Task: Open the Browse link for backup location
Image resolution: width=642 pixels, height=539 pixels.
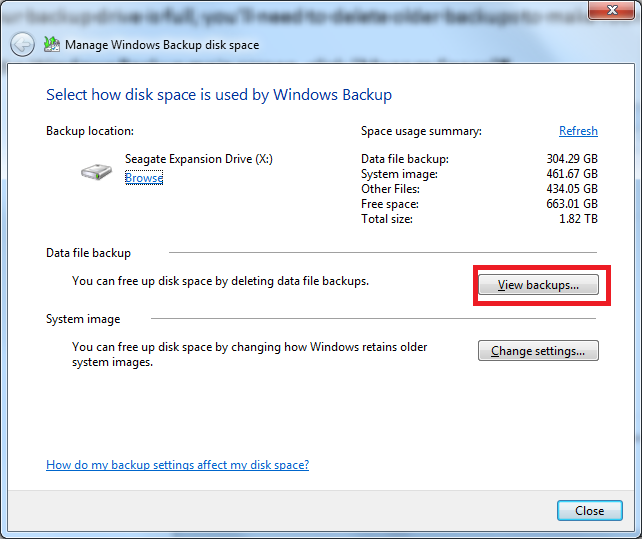Action: click(144, 178)
